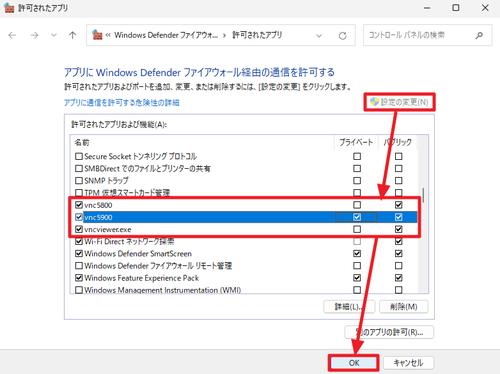Toggle public checkbox for vnc5900
The height and width of the screenshot is (374, 500).
(399, 217)
